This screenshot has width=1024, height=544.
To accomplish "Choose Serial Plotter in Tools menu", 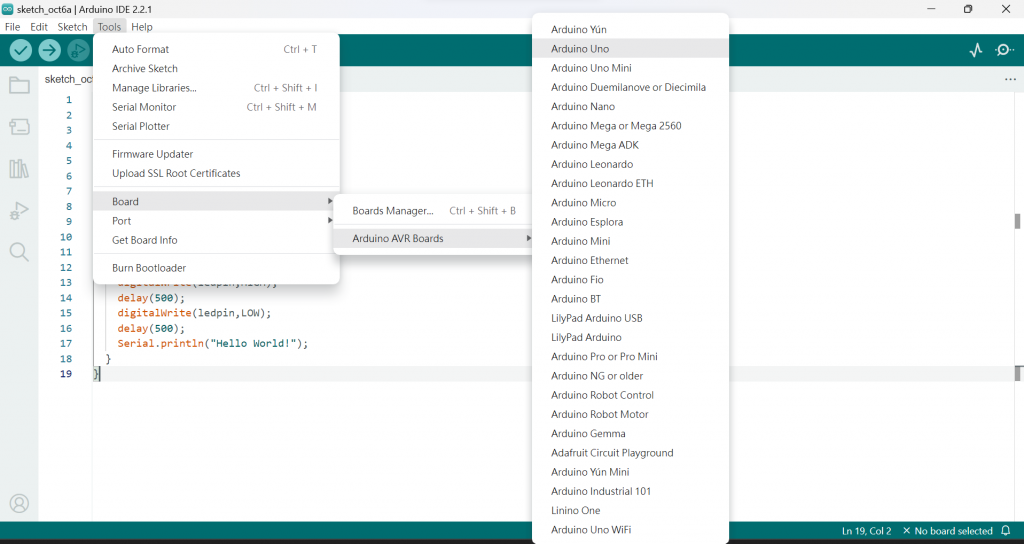I will point(216,126).
